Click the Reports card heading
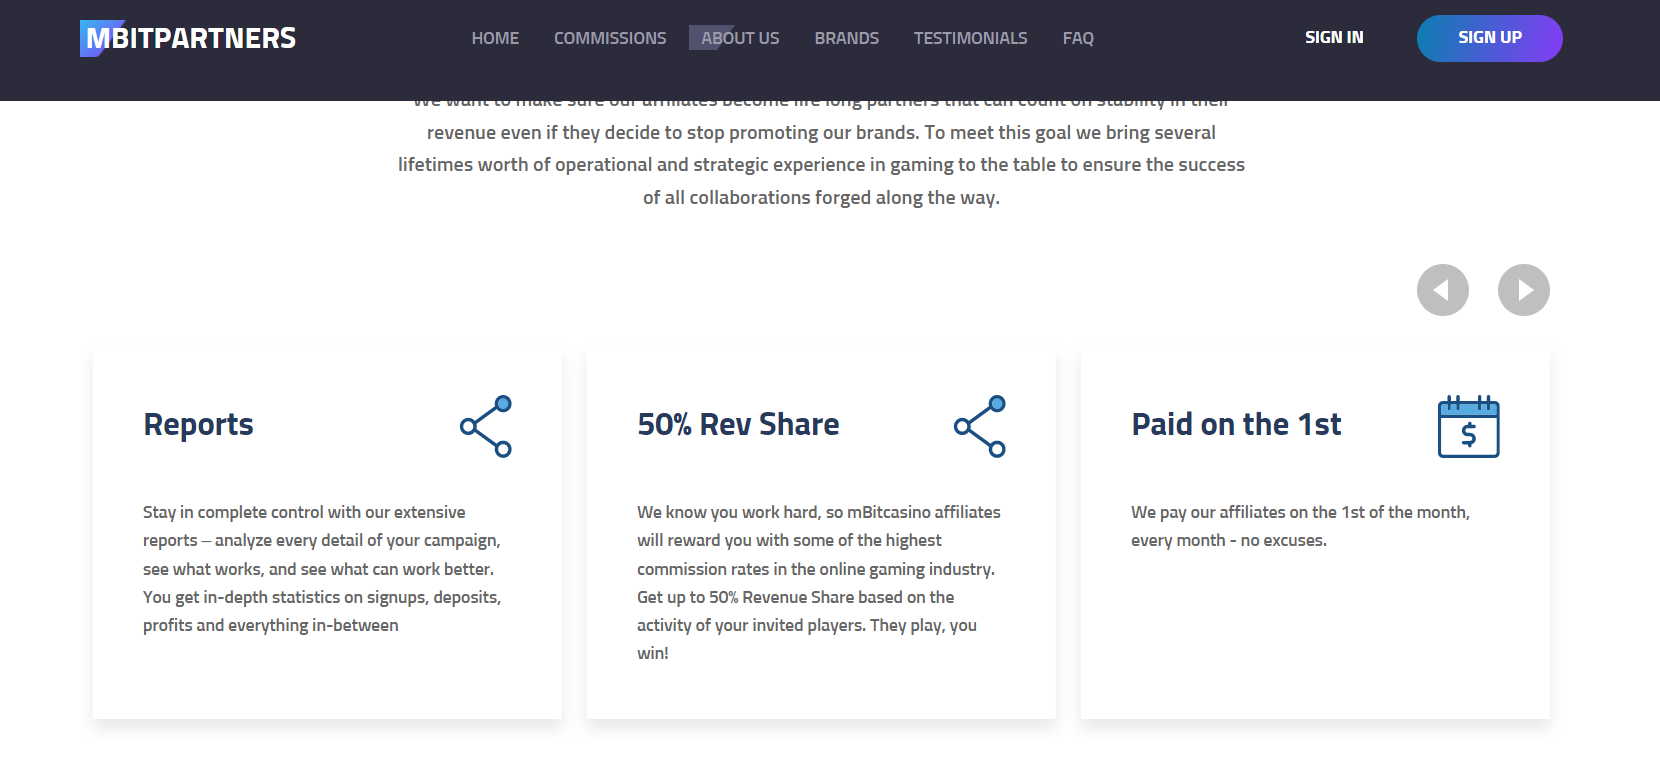The image size is (1660, 766). click(x=198, y=424)
